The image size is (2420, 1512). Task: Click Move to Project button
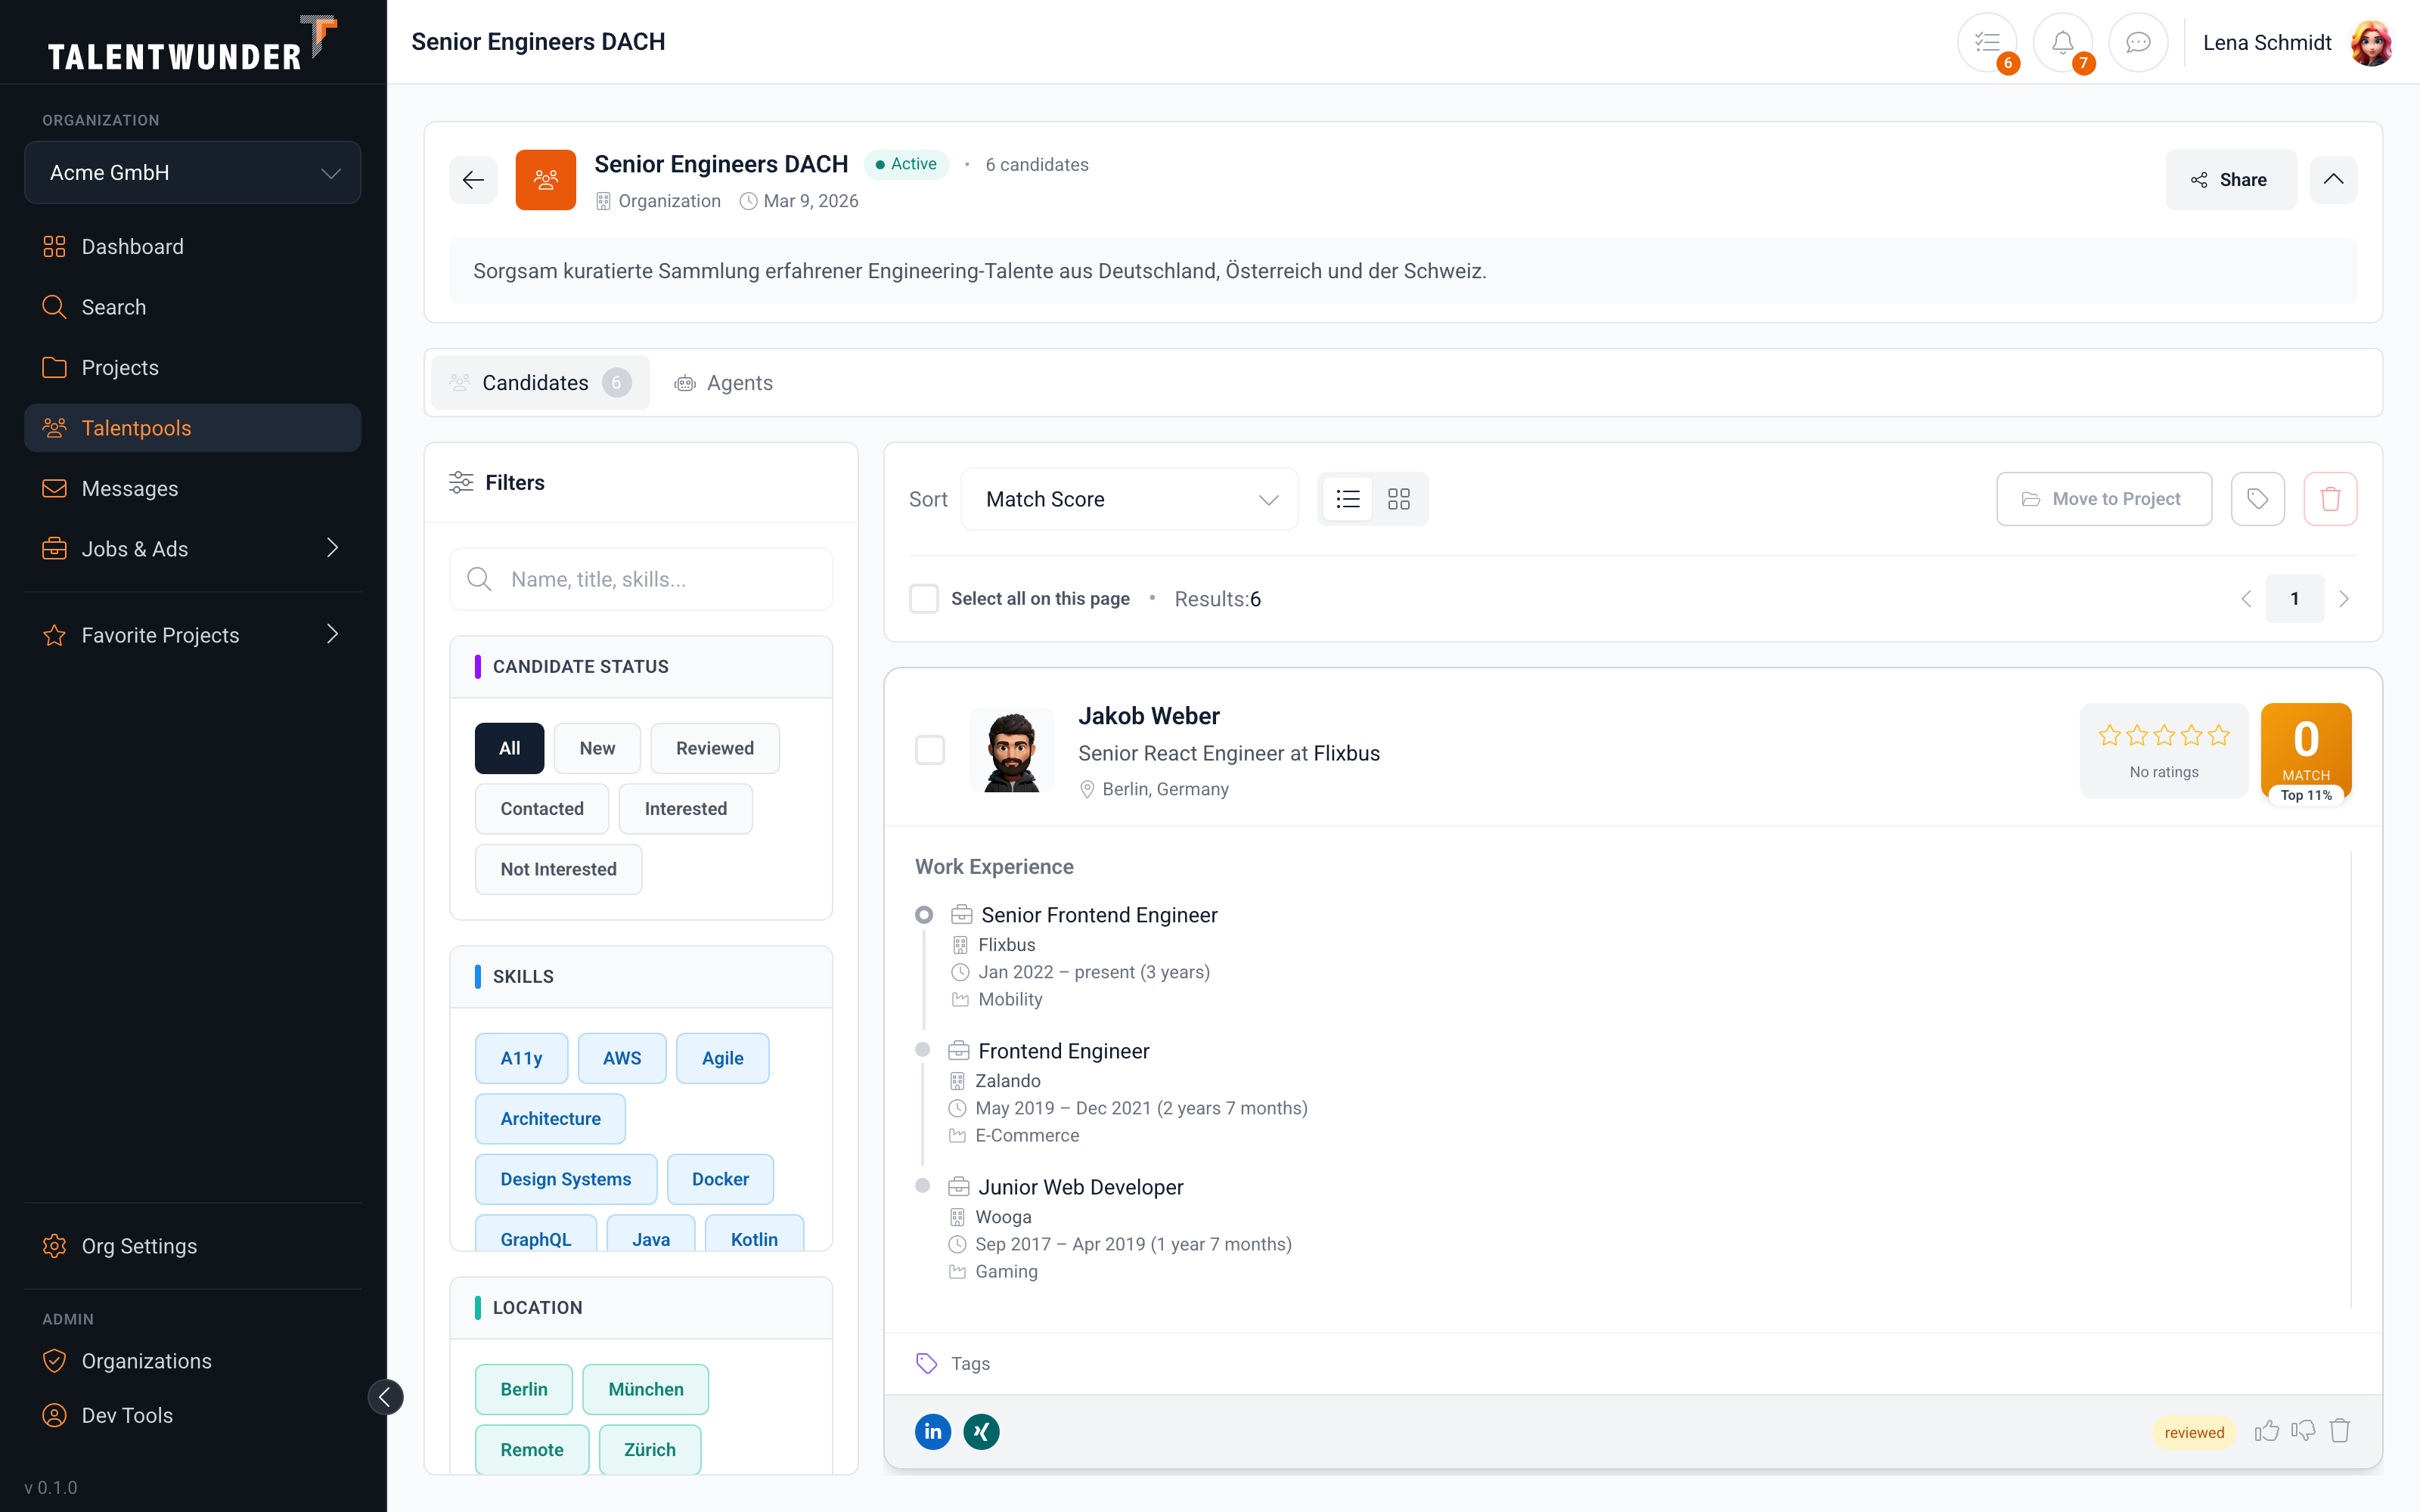click(2104, 499)
